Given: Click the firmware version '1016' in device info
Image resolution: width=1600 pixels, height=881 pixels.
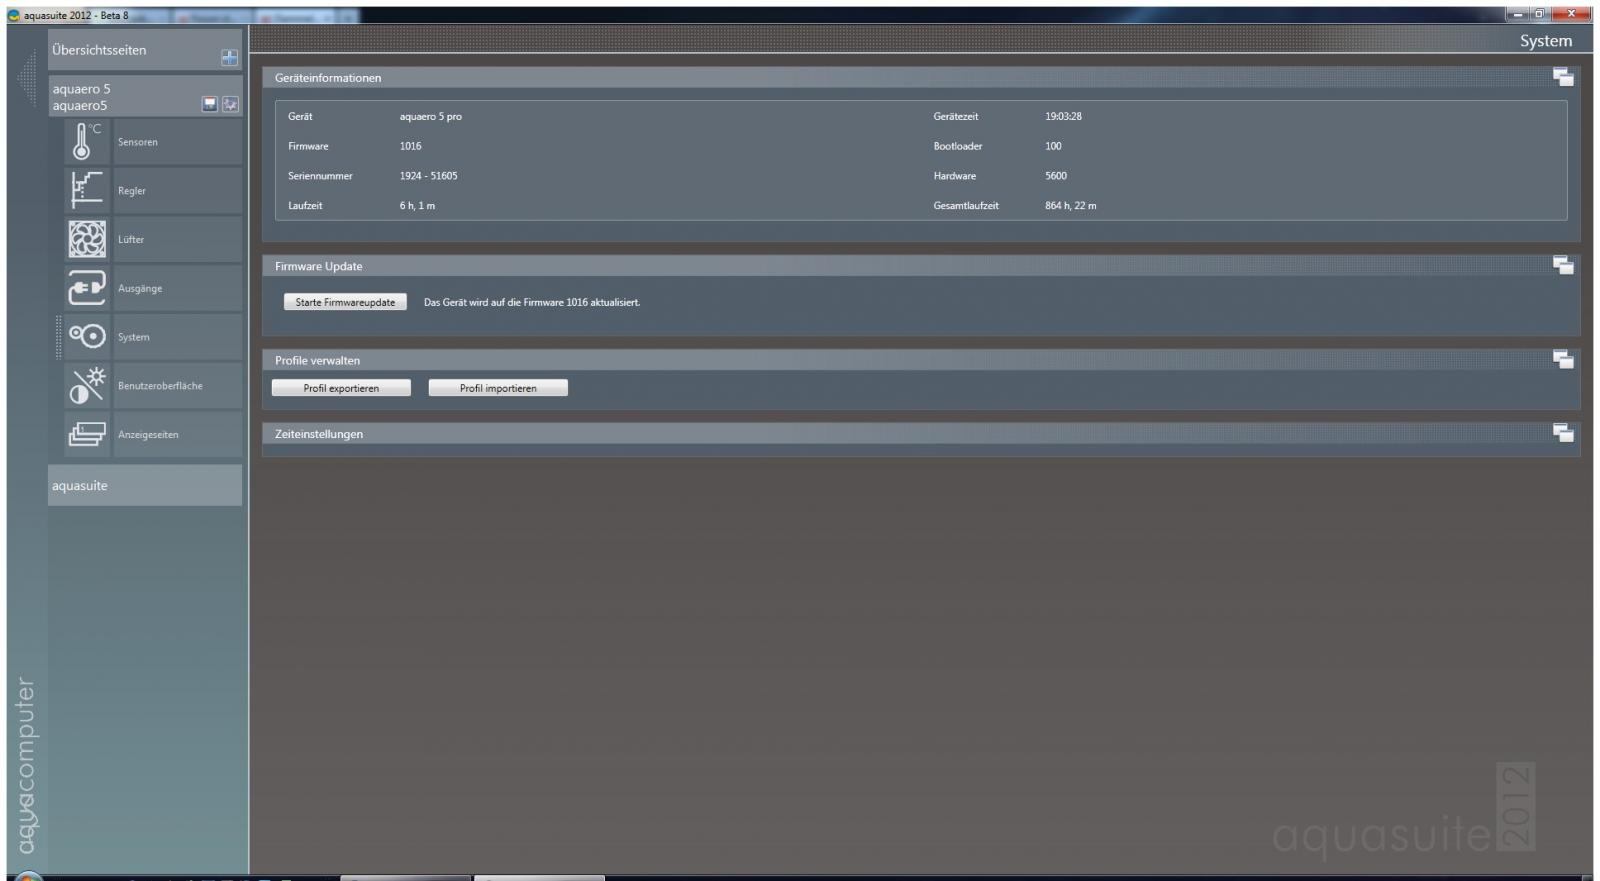Looking at the screenshot, I should (410, 146).
